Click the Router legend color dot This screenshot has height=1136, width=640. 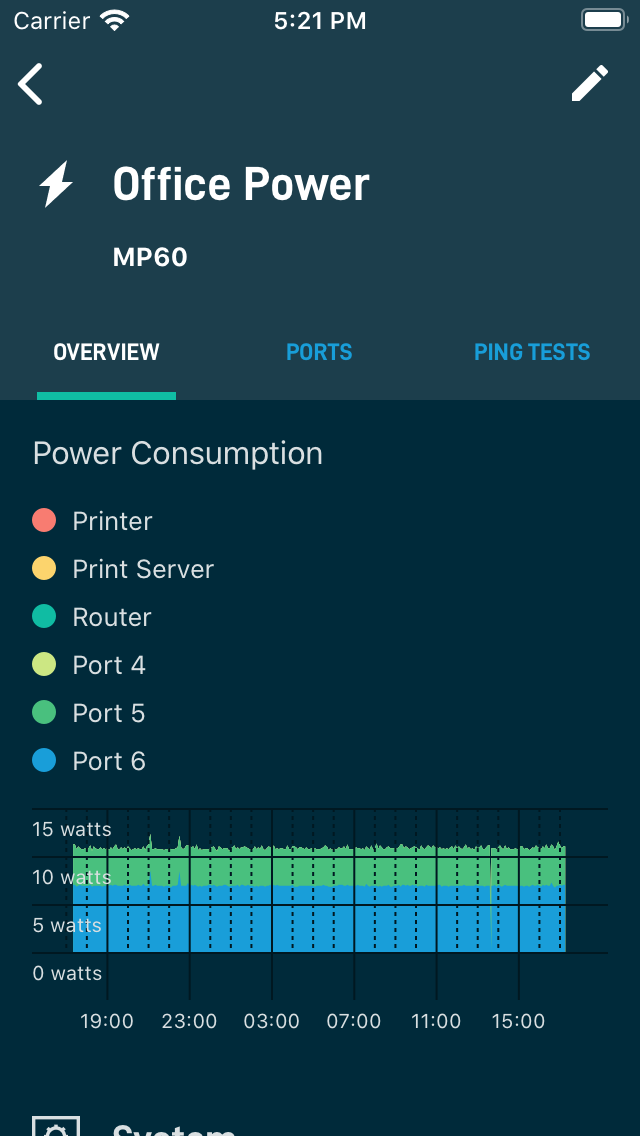click(x=43, y=615)
